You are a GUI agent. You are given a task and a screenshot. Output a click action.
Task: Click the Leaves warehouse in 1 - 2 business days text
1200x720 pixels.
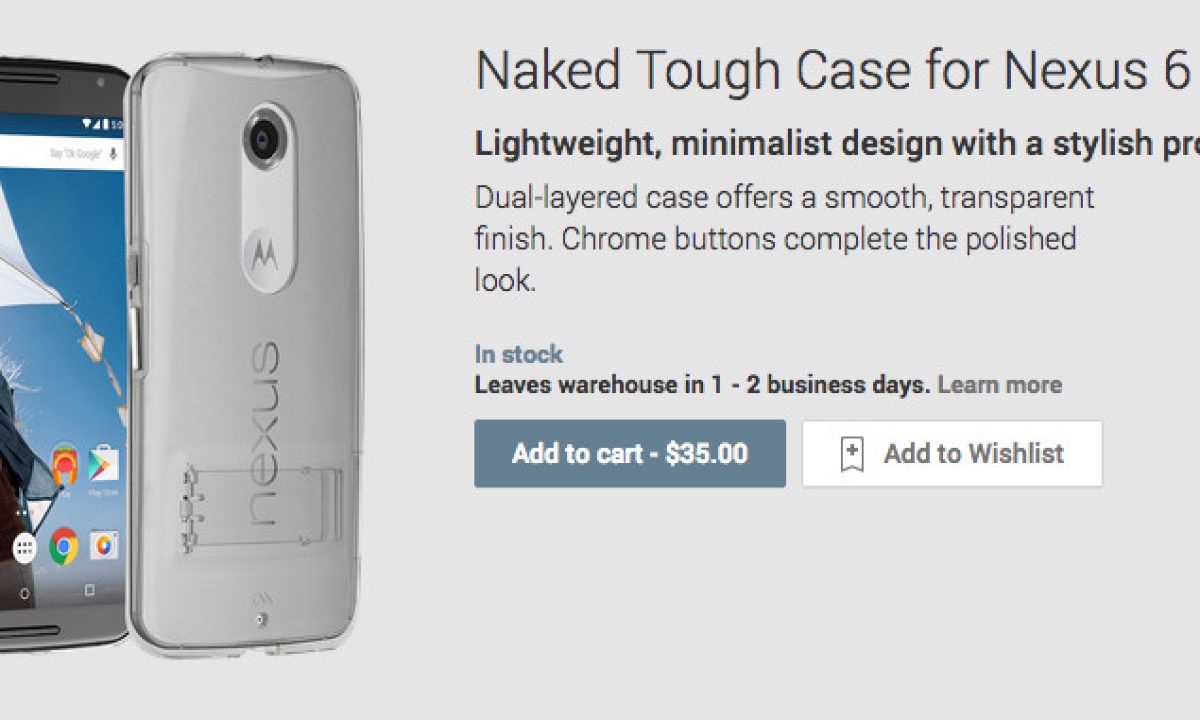click(x=702, y=385)
